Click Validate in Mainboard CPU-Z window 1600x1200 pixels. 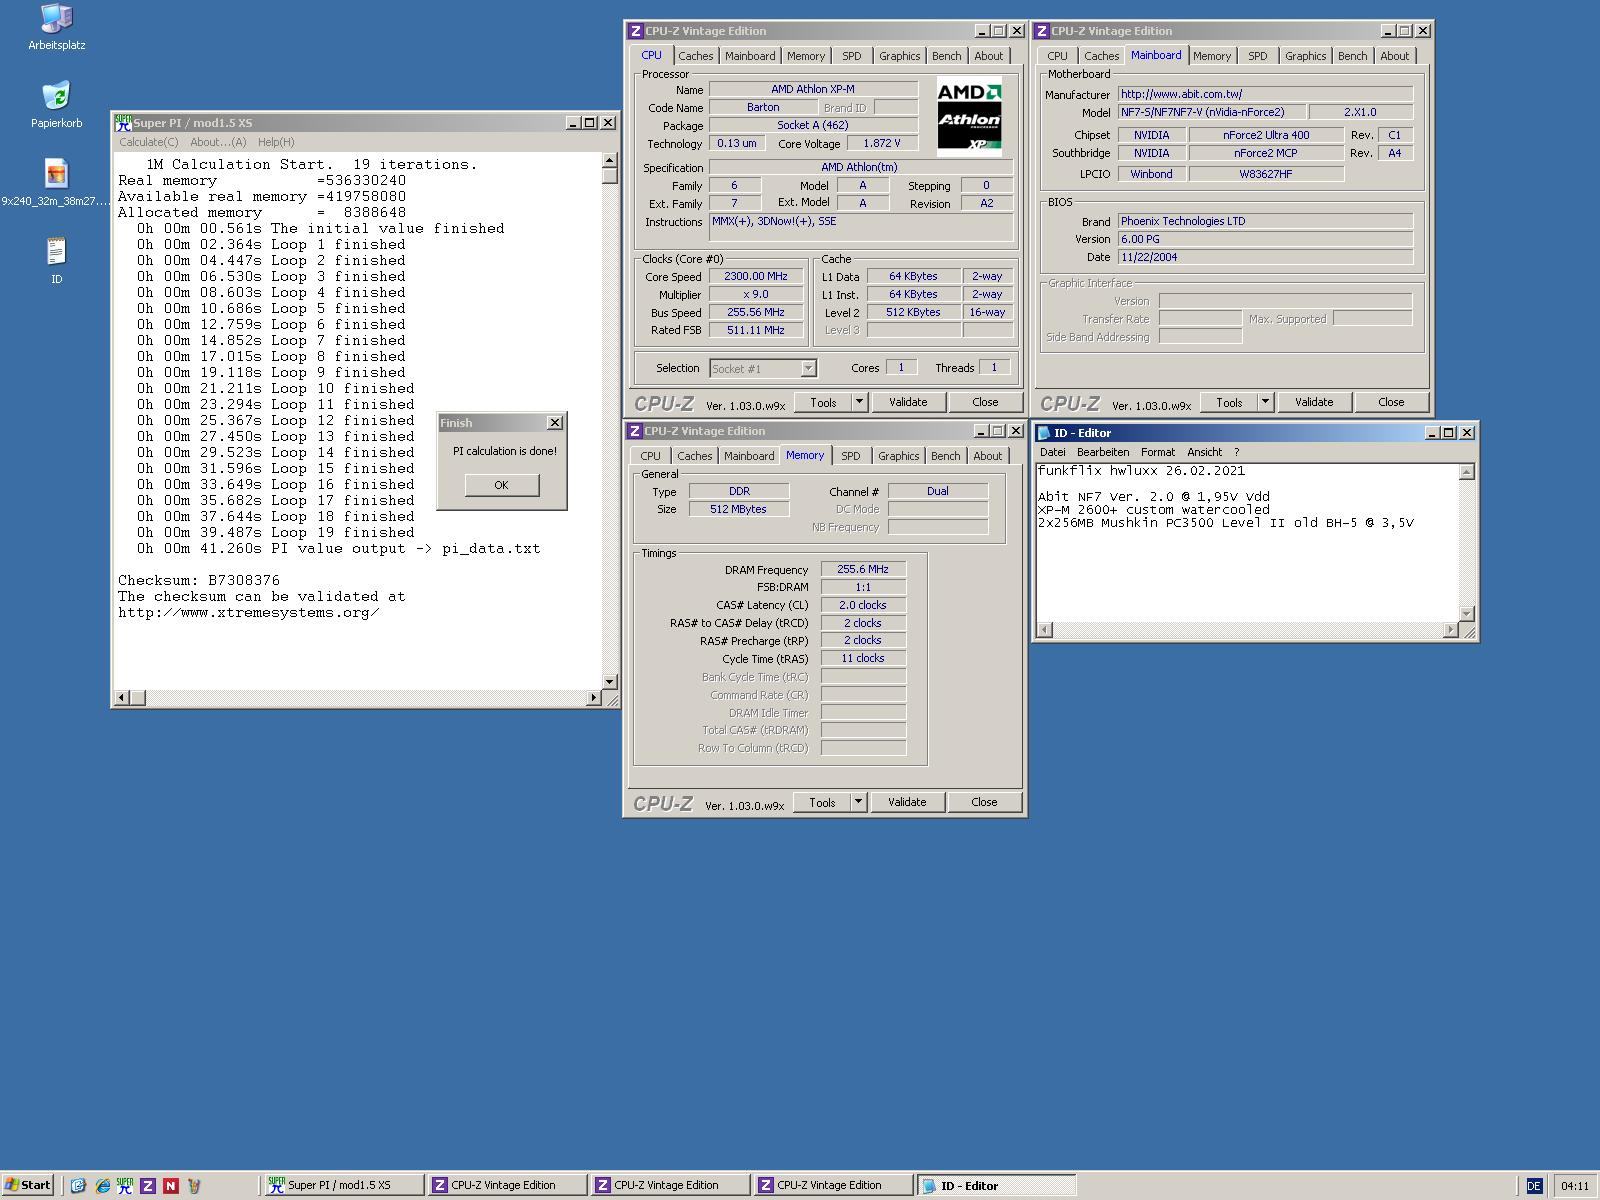(x=1314, y=402)
